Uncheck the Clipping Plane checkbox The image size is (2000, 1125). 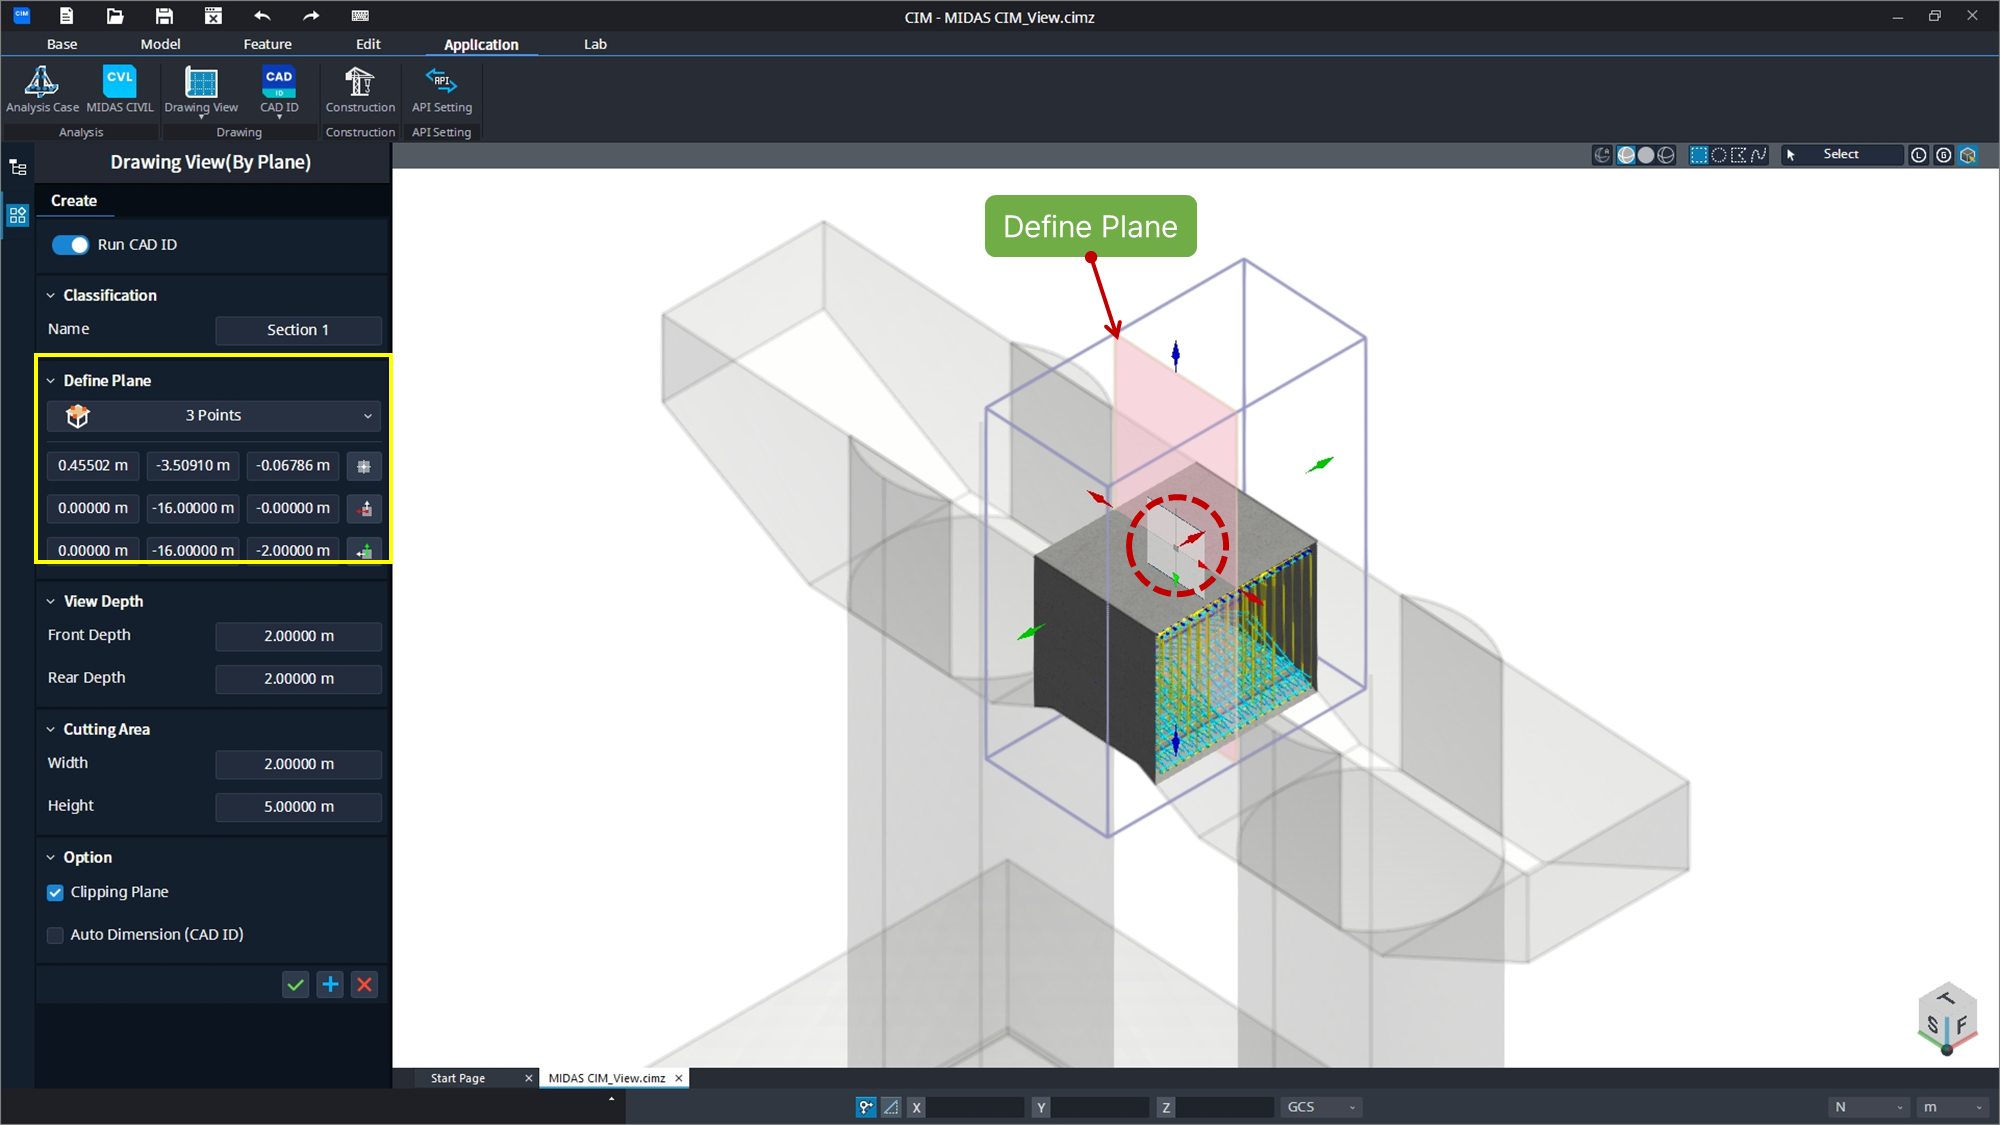coord(56,893)
